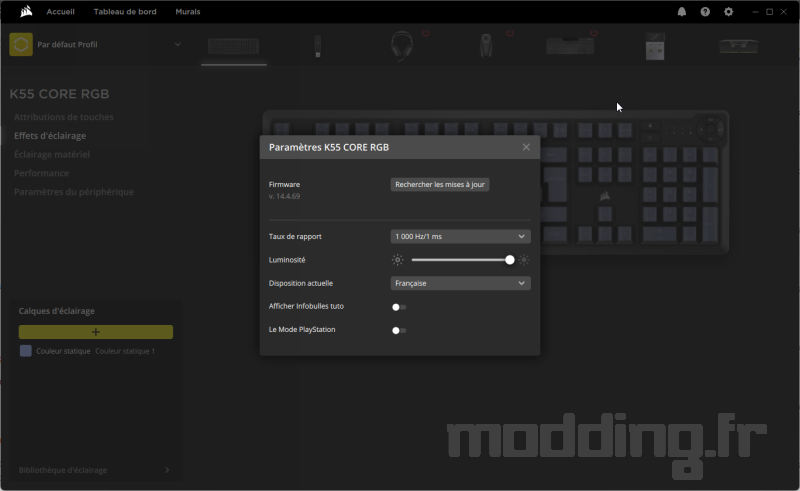The width and height of the screenshot is (800, 491).
Task: Add a lighting layer with plus button
Action: point(96,332)
